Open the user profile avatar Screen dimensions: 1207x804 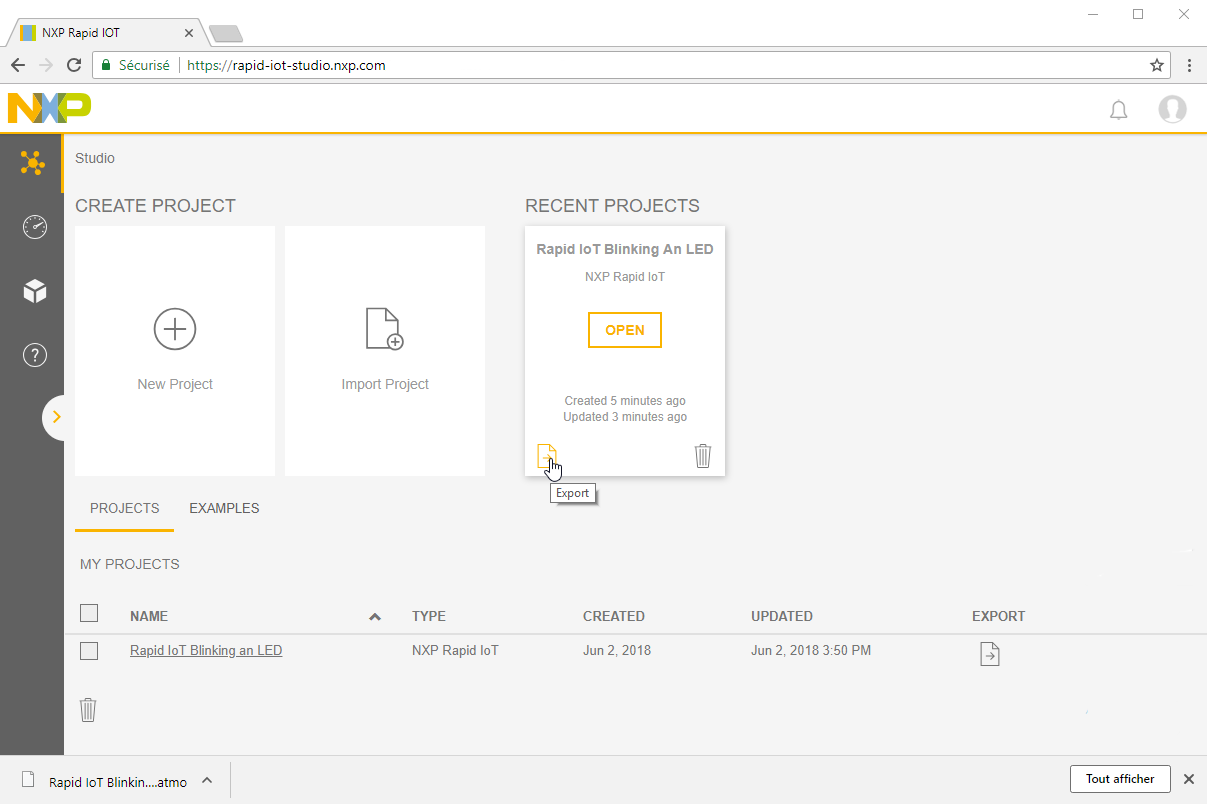[x=1172, y=109]
